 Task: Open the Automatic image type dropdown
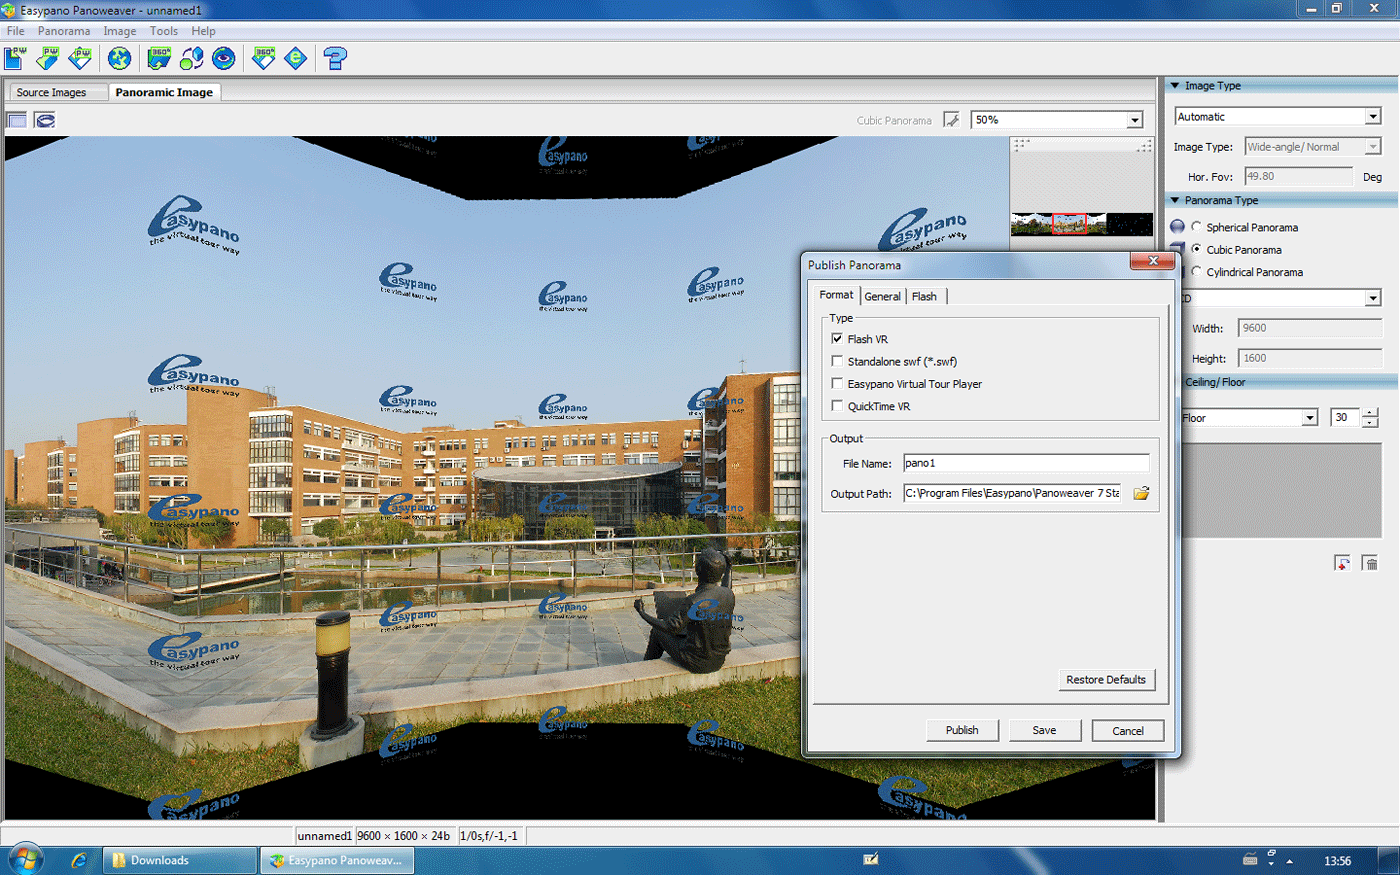(x=1373, y=117)
